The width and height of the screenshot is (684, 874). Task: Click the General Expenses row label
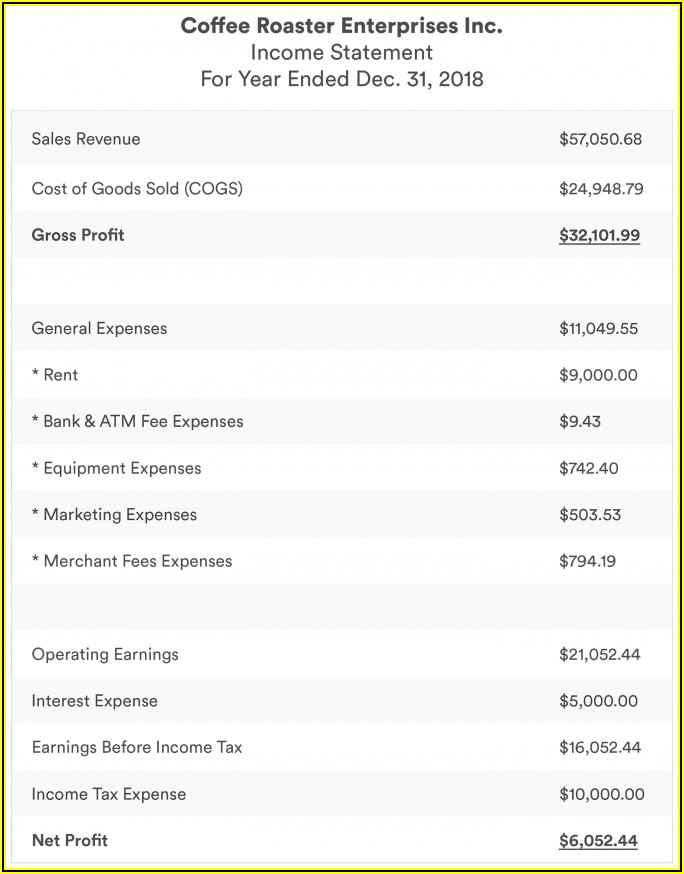pos(99,328)
